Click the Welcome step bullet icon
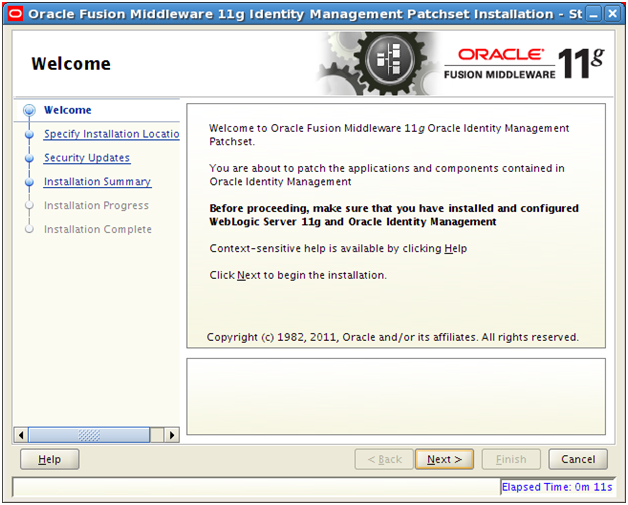Image resolution: width=628 pixels, height=505 pixels. [x=29, y=110]
